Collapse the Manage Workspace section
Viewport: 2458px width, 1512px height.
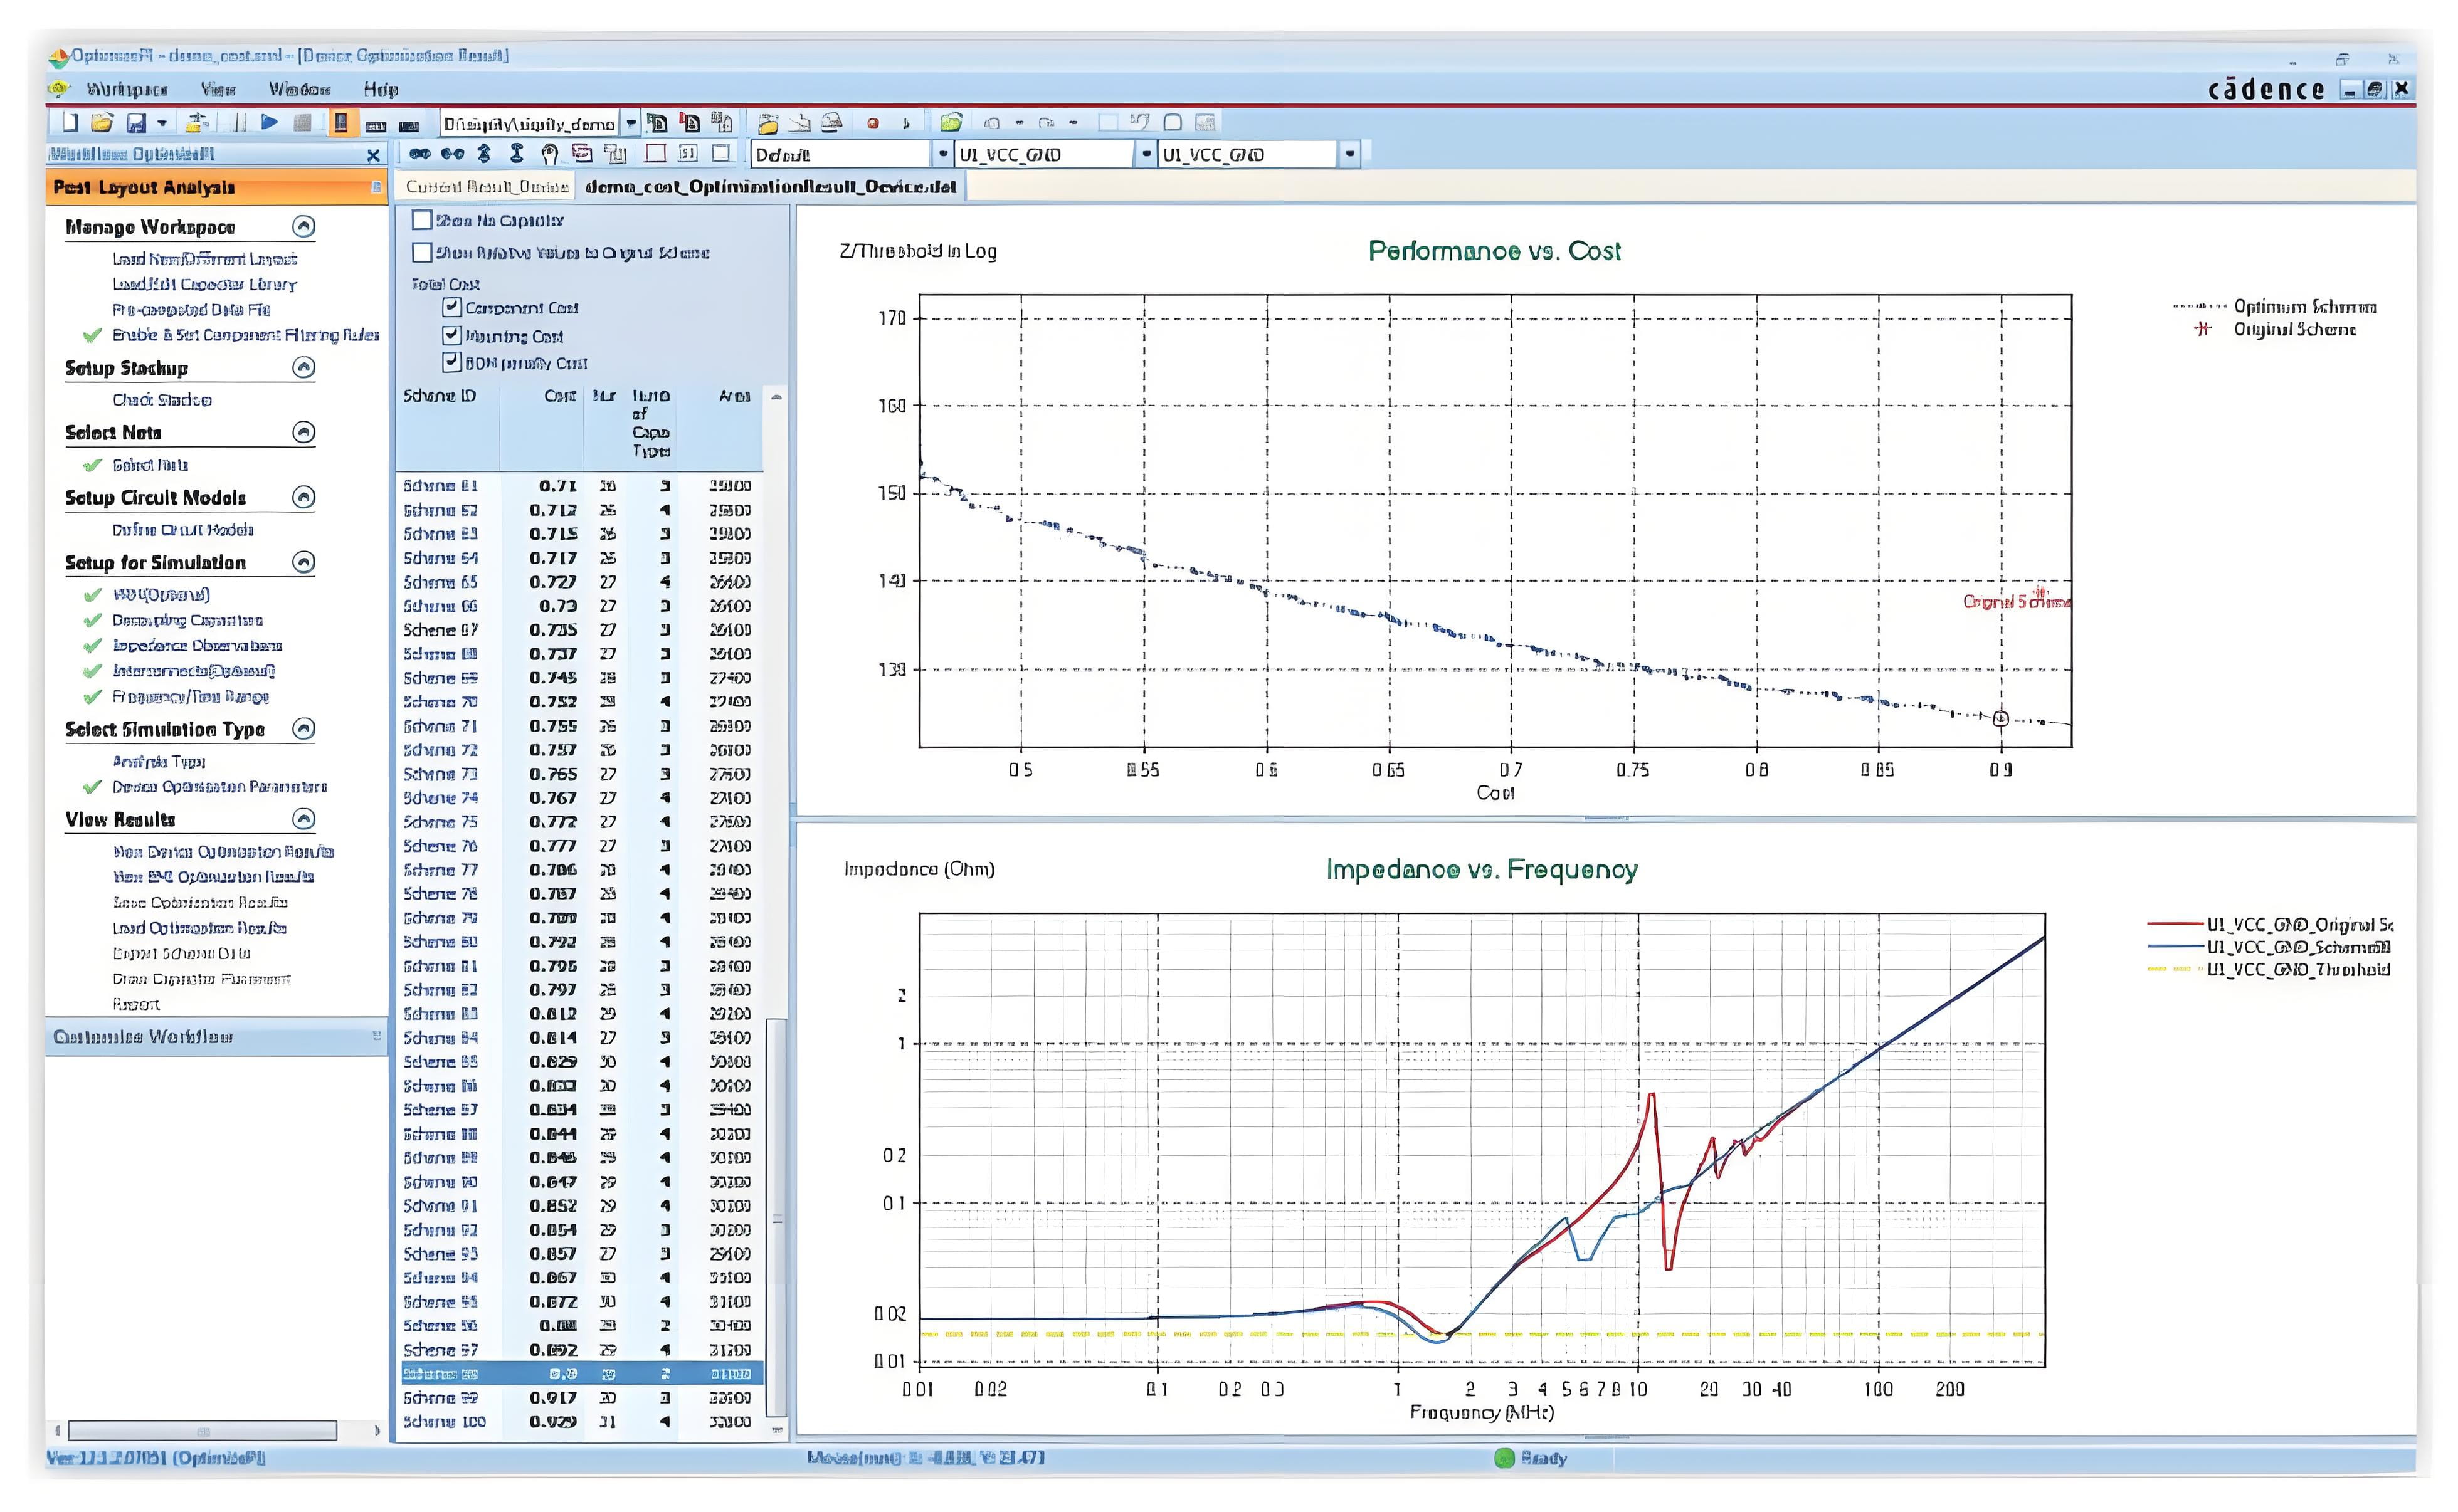[304, 227]
